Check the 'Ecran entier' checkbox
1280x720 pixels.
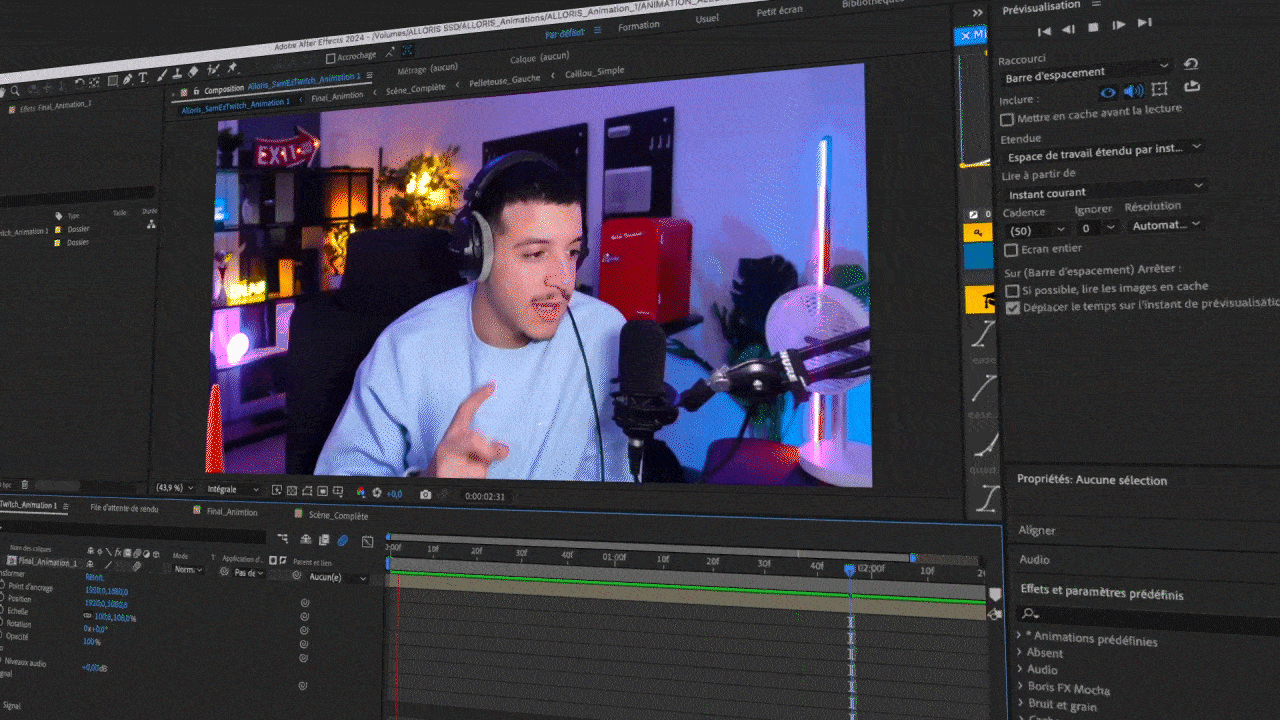1011,250
